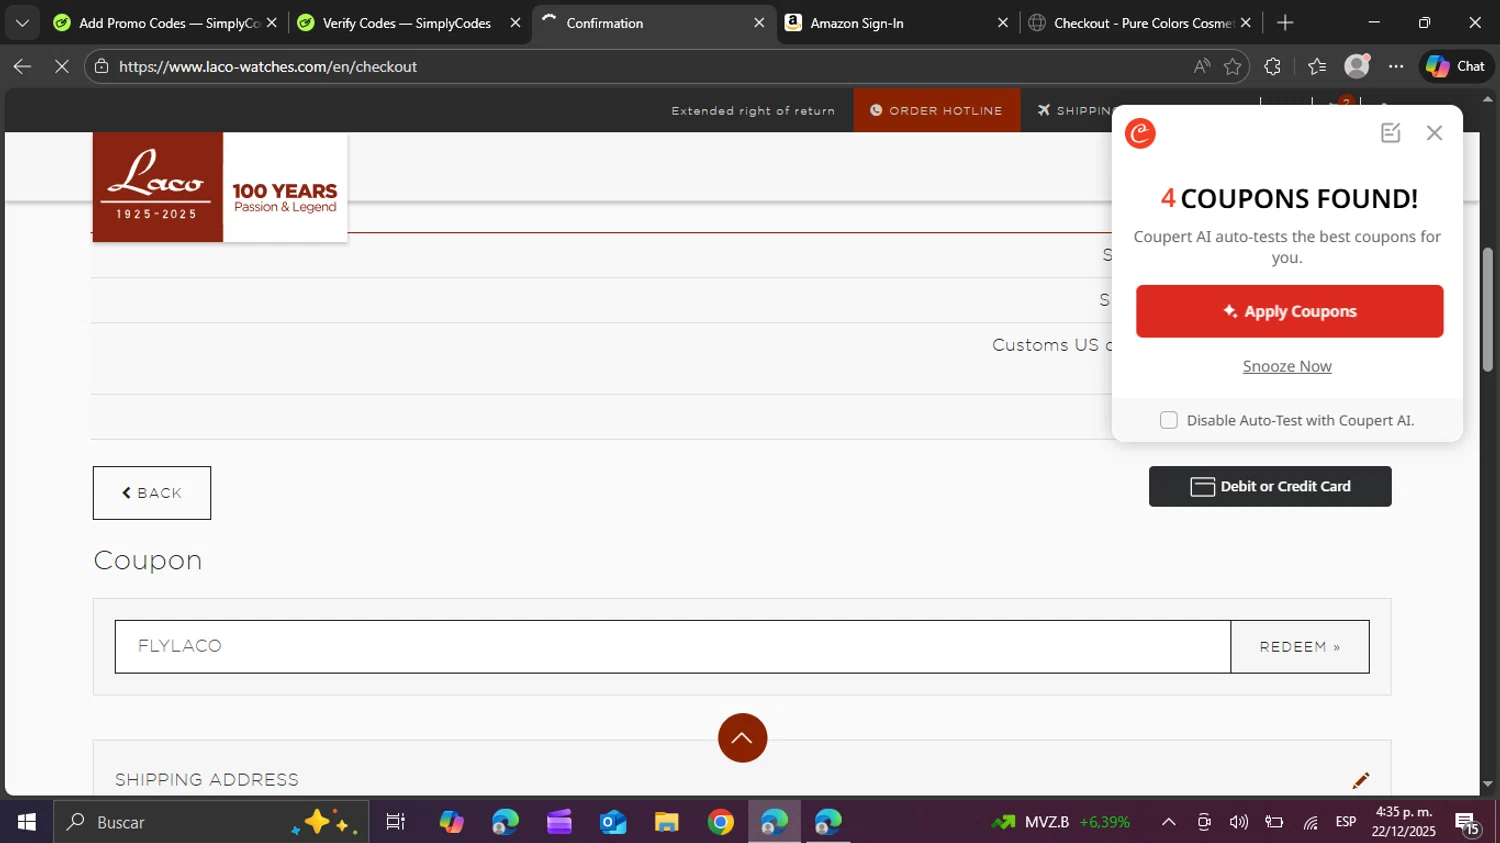Open a new browser tab
Screen dimensions: 1500x843
[x=1286, y=23]
